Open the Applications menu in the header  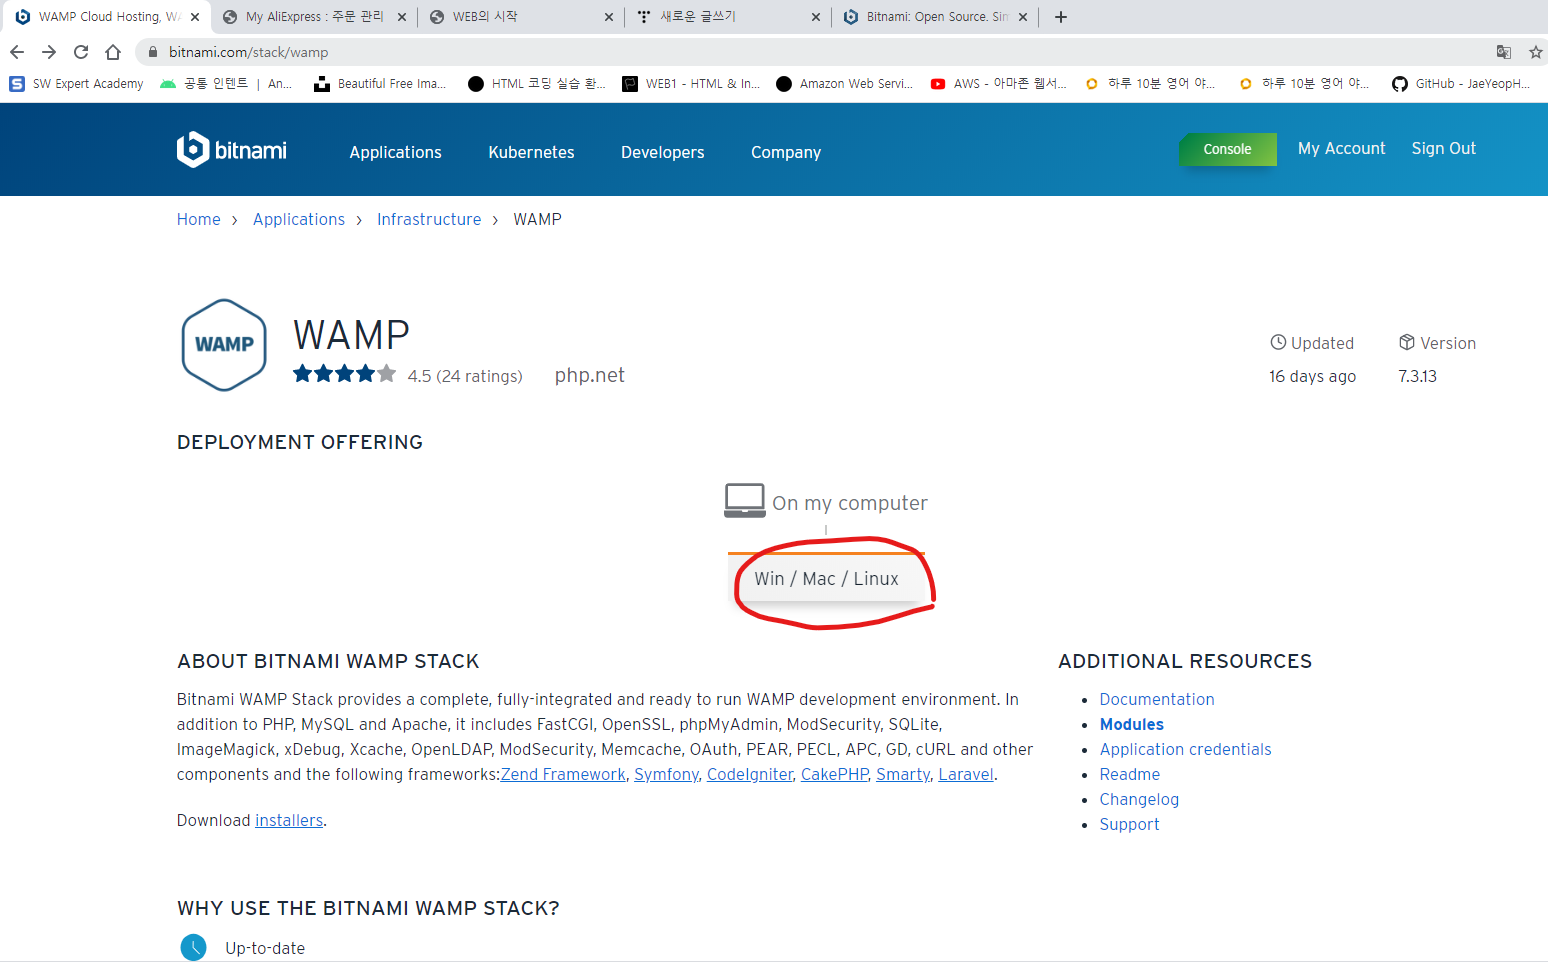[395, 152]
